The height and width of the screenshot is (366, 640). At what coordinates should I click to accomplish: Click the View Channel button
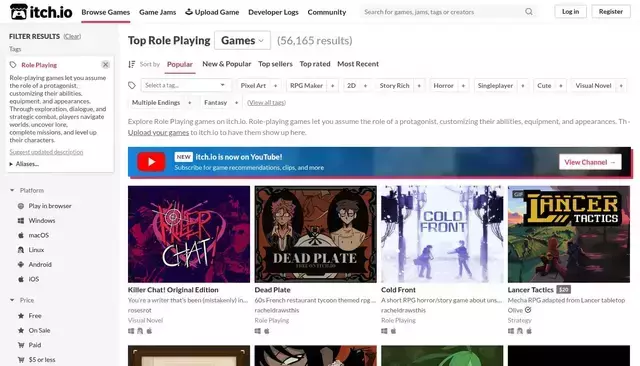590,162
